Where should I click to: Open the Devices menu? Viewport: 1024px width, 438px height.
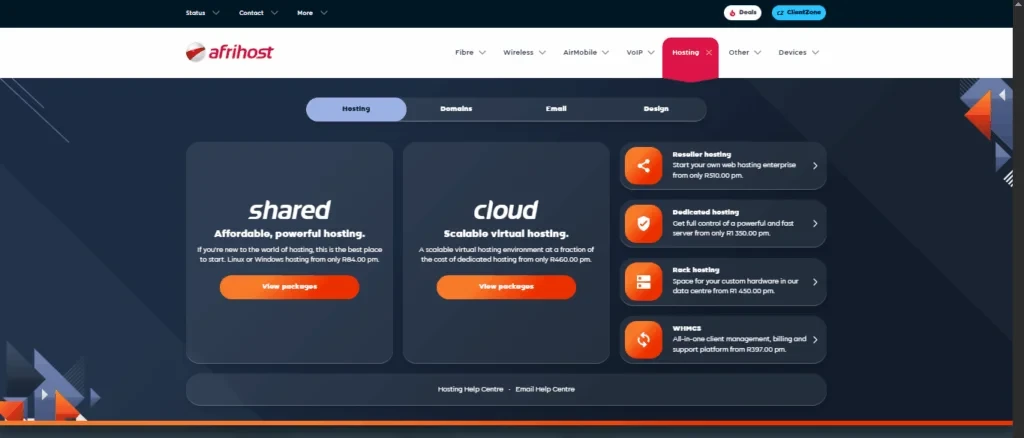(x=798, y=52)
